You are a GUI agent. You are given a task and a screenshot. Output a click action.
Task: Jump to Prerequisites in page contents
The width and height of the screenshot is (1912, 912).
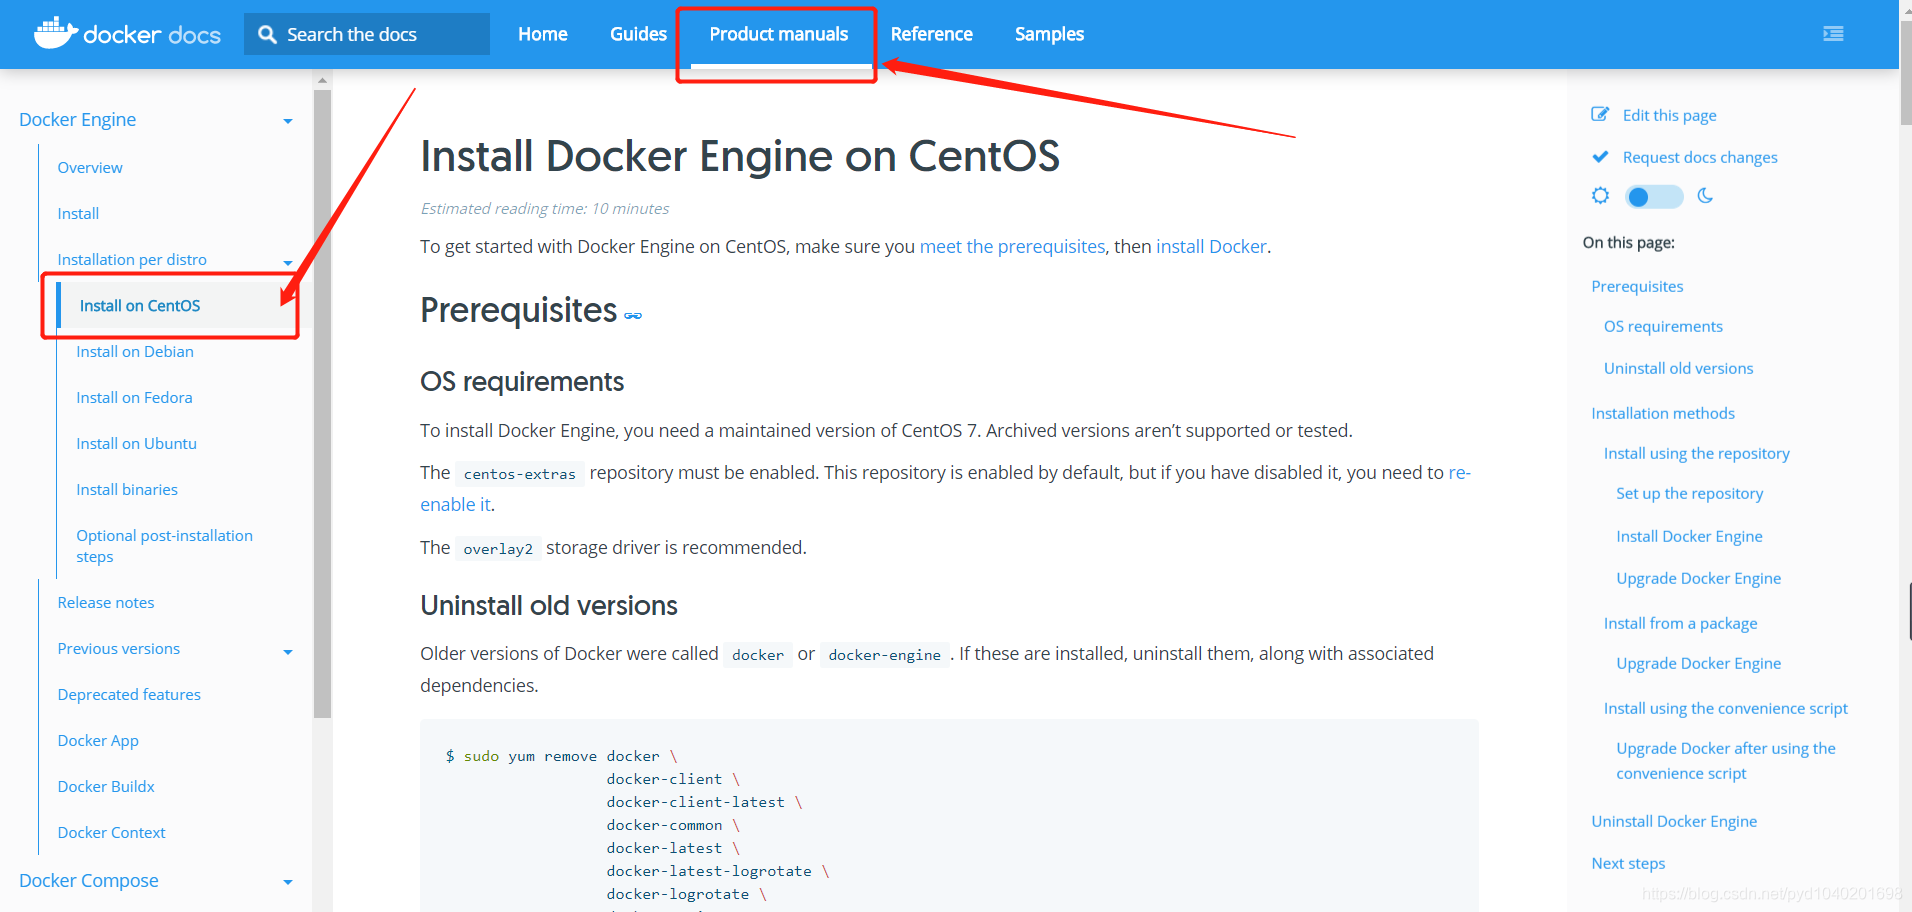[1637, 286]
